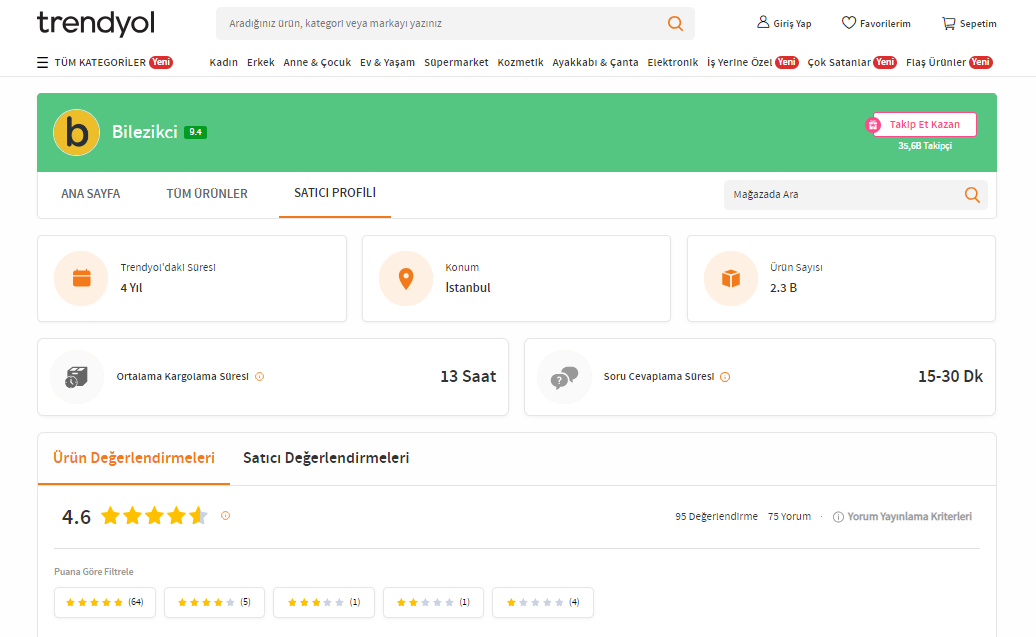Viewport: 1036px width, 637px height.
Task: Filter by one-star reviews (4)
Action: (543, 602)
